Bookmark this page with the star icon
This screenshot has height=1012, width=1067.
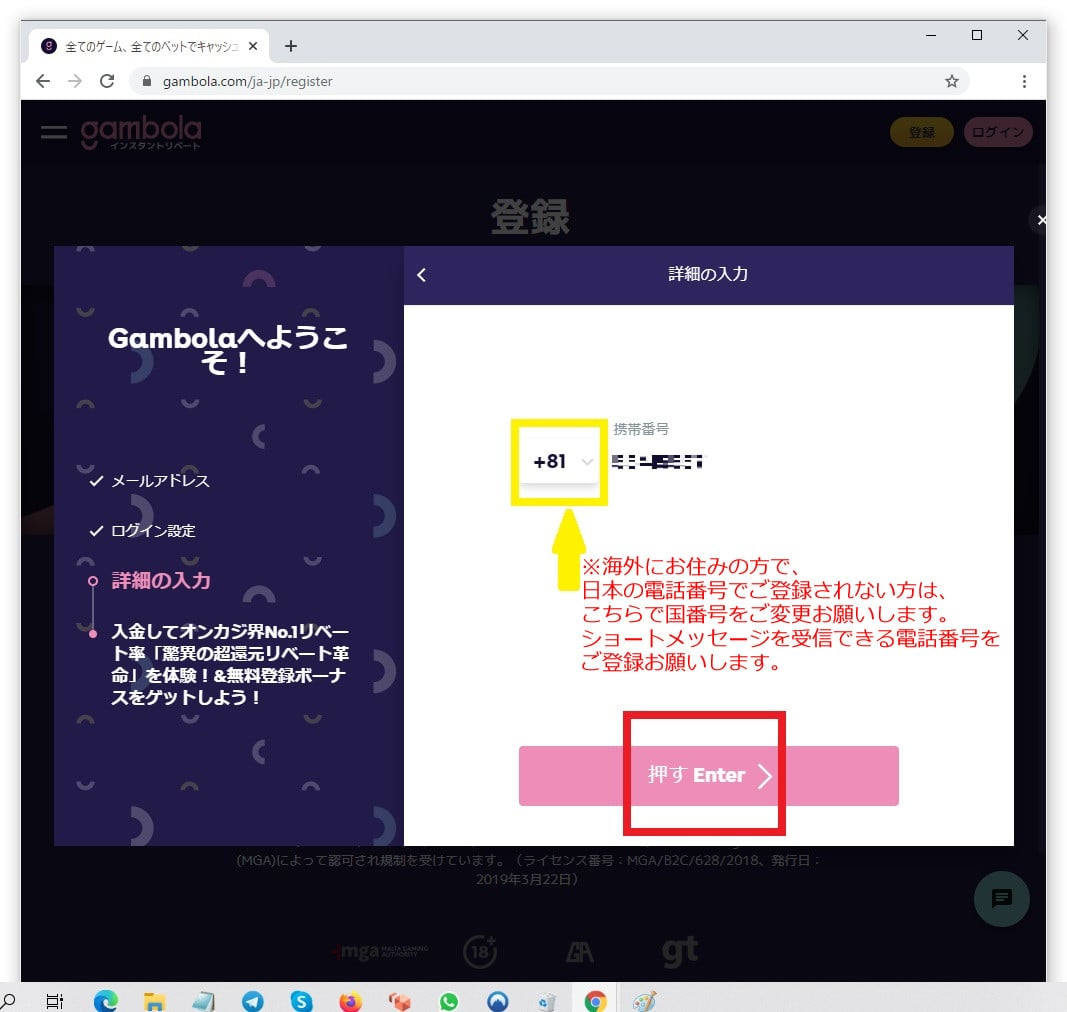point(951,81)
